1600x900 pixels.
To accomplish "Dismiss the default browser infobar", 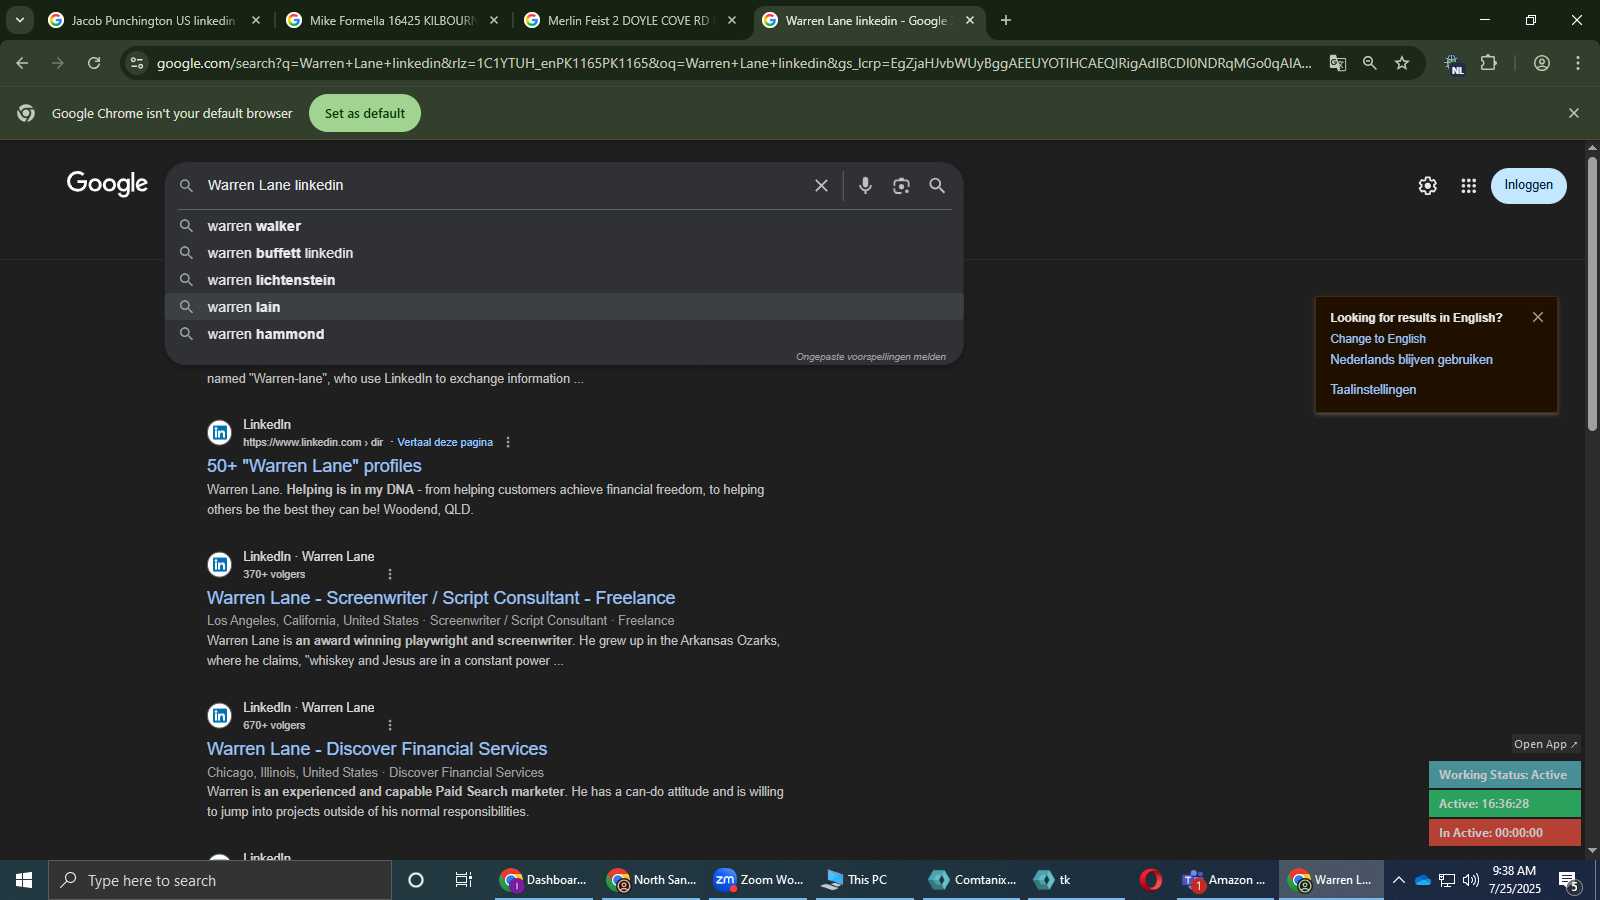I will point(1574,113).
